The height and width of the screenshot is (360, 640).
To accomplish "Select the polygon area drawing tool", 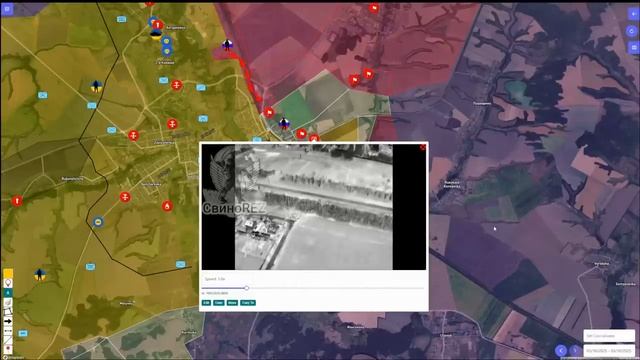I will [8, 311].
